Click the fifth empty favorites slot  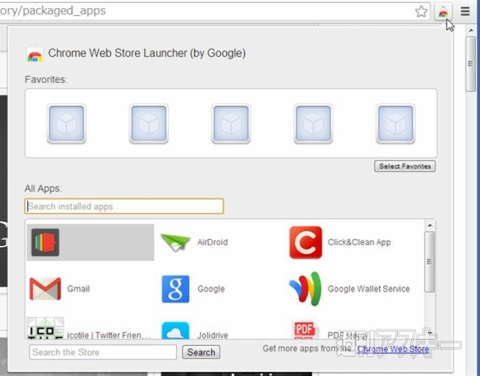[396, 124]
